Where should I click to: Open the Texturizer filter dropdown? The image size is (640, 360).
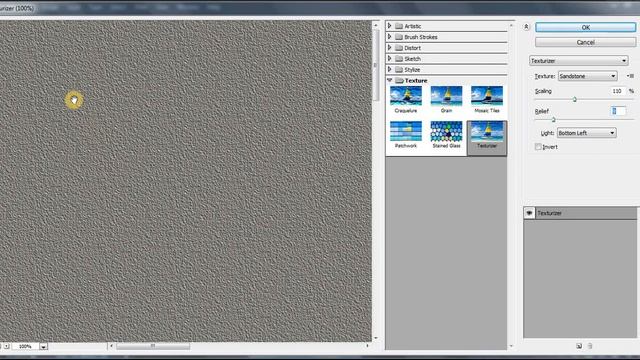[x=578, y=61]
